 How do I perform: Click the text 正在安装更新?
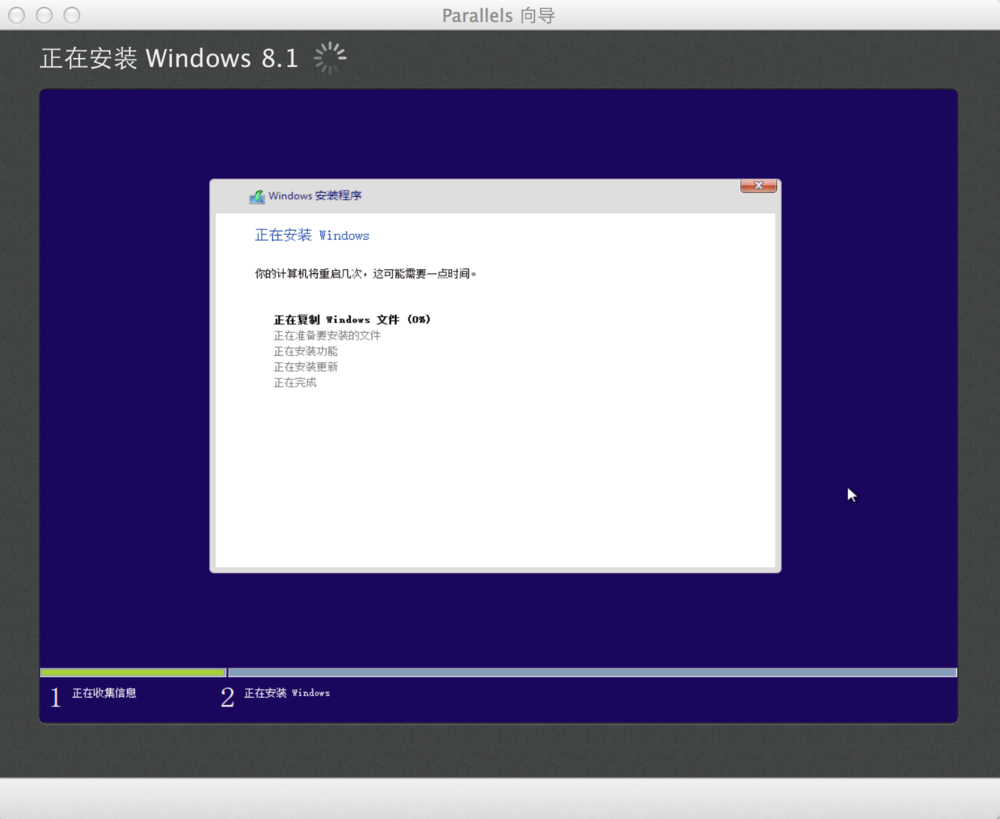pyautogui.click(x=305, y=367)
